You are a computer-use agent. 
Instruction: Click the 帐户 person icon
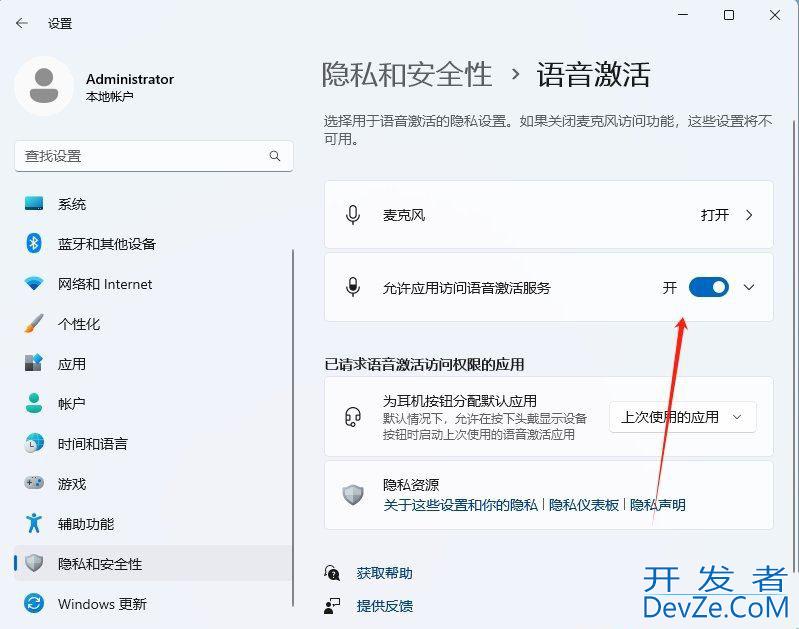(x=34, y=403)
